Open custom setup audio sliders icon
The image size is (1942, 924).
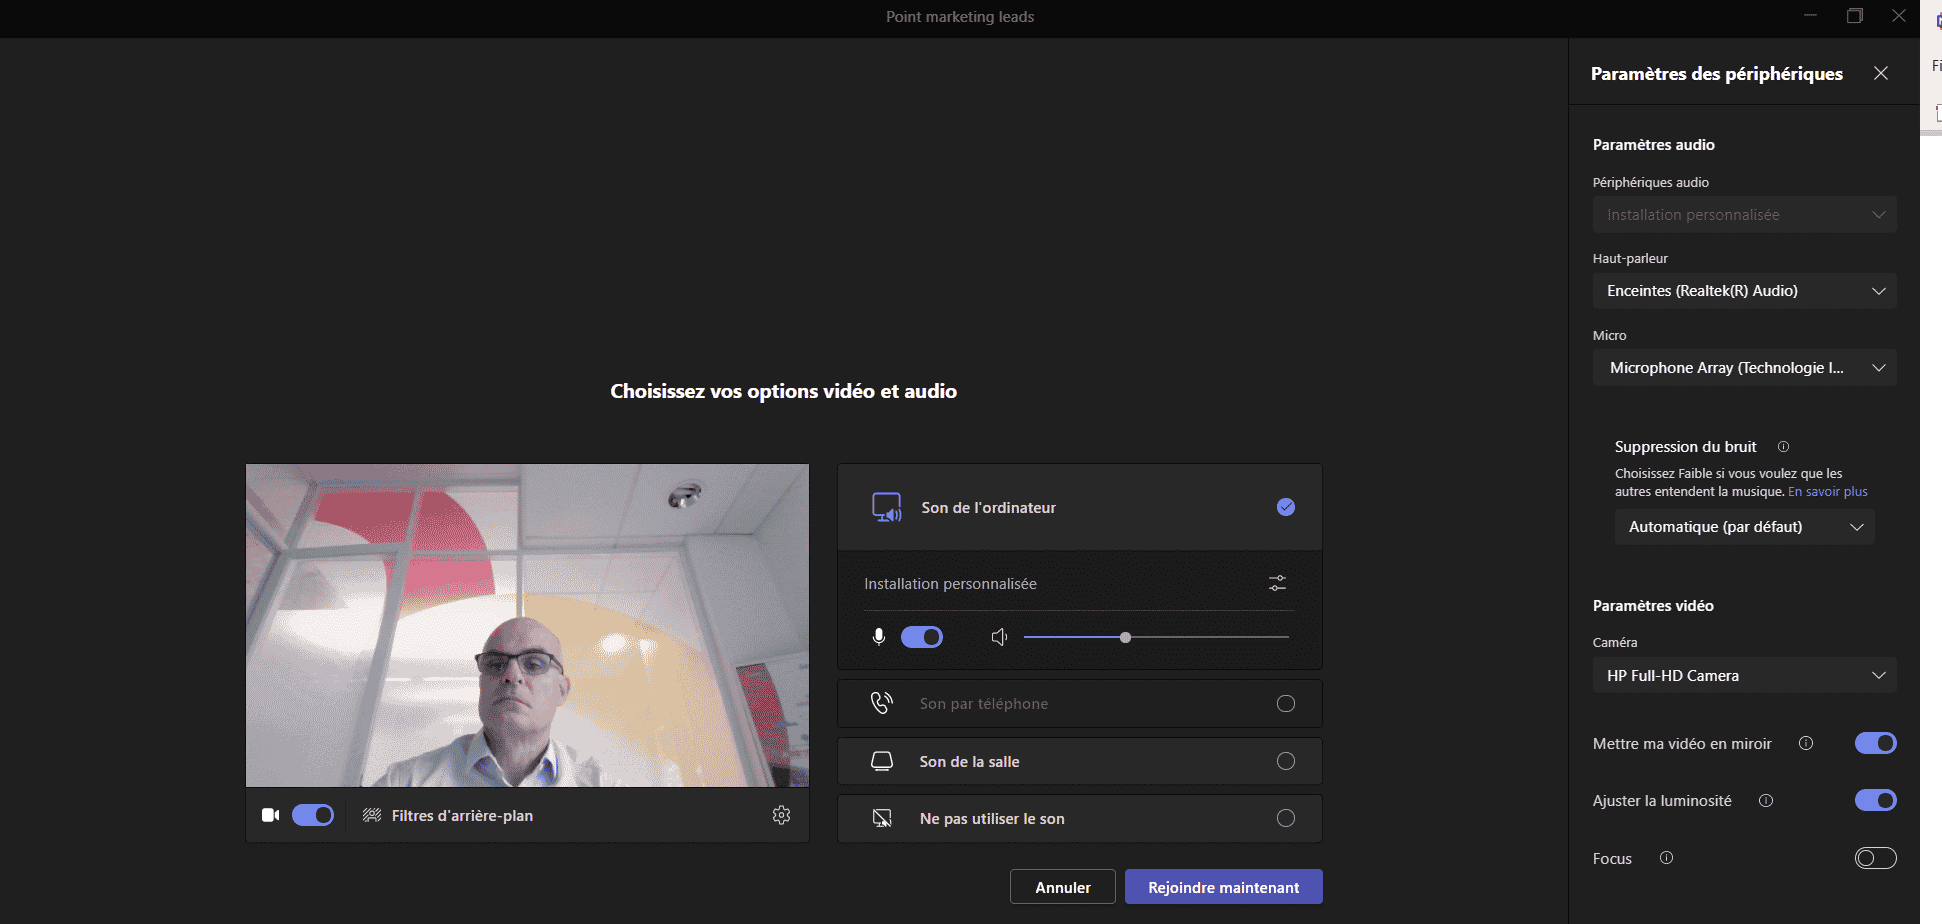(x=1277, y=583)
